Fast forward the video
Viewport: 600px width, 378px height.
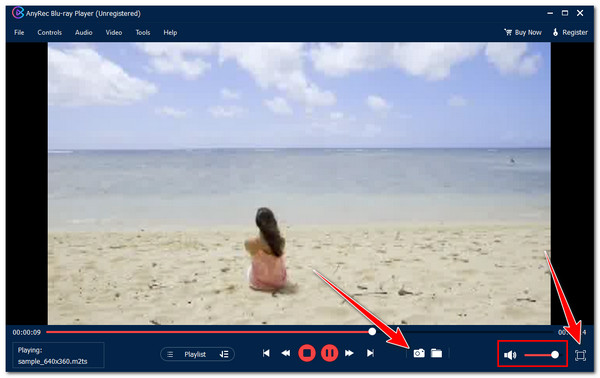[x=349, y=353]
